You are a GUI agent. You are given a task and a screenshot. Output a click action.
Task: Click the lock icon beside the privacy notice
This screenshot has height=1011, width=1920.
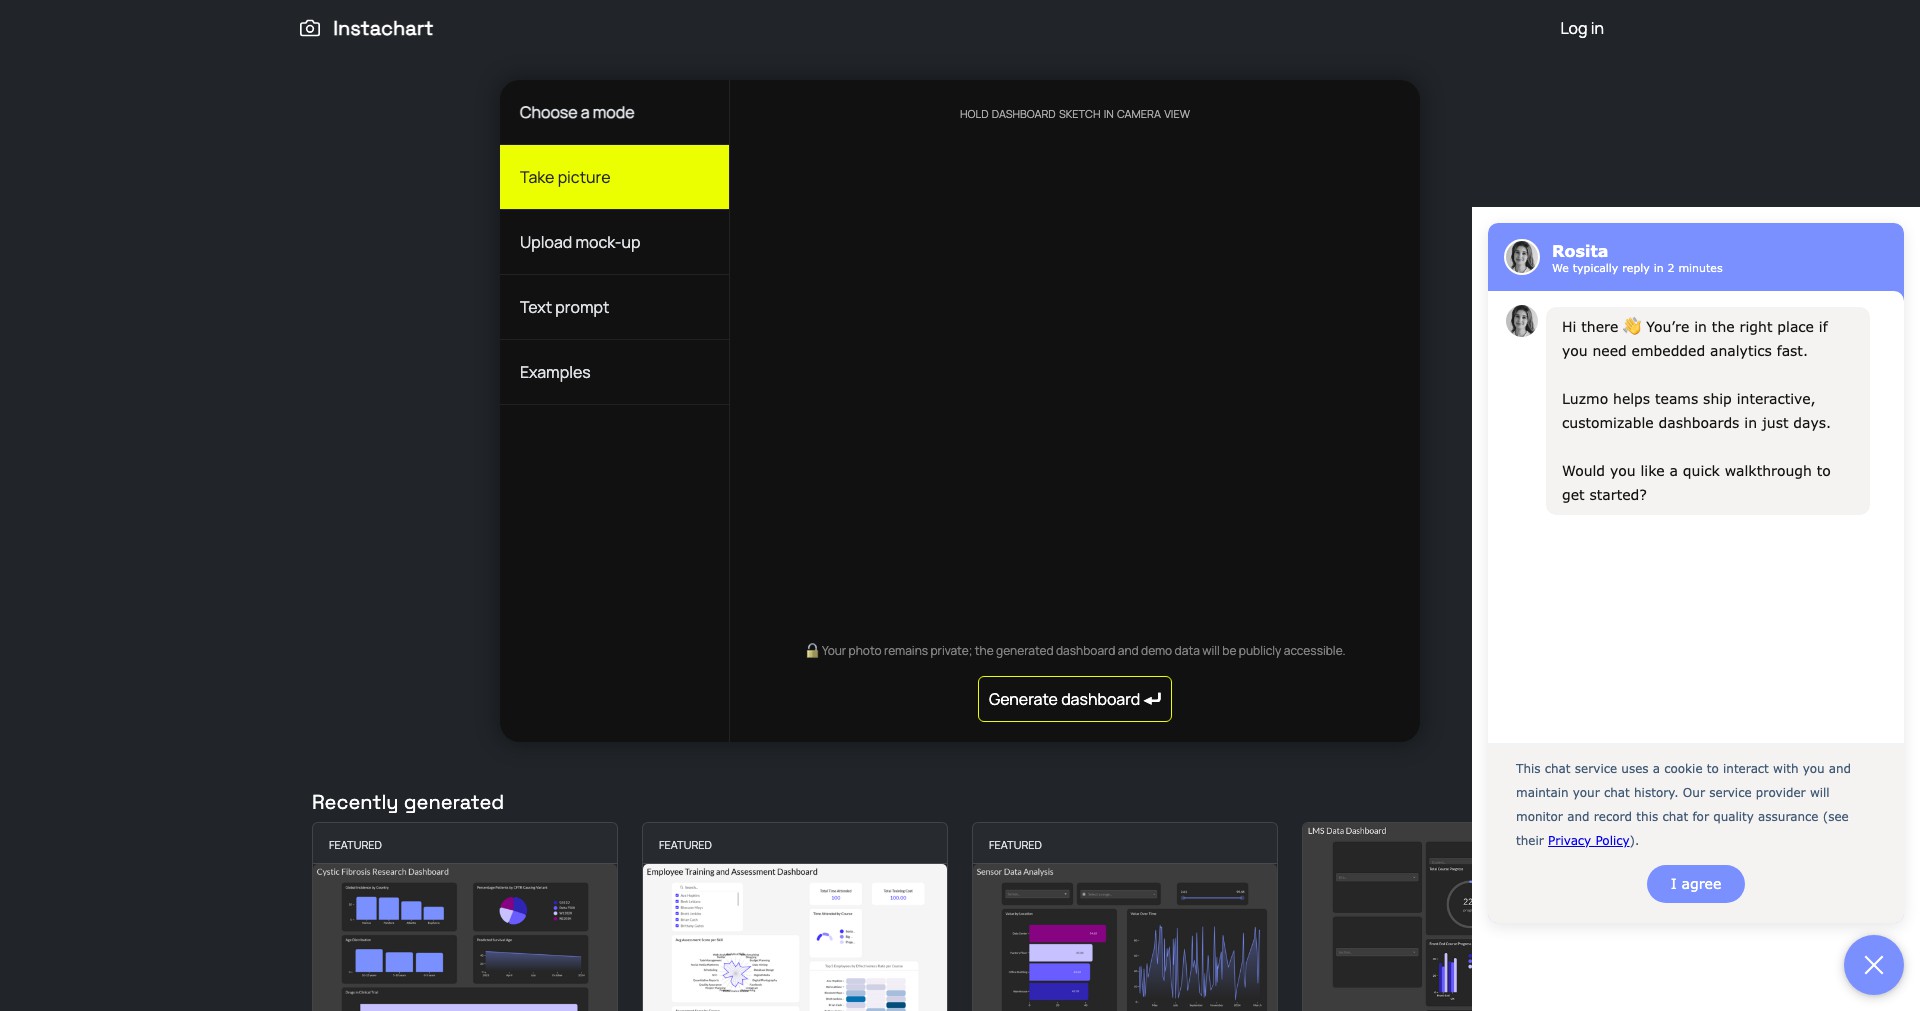tap(812, 651)
